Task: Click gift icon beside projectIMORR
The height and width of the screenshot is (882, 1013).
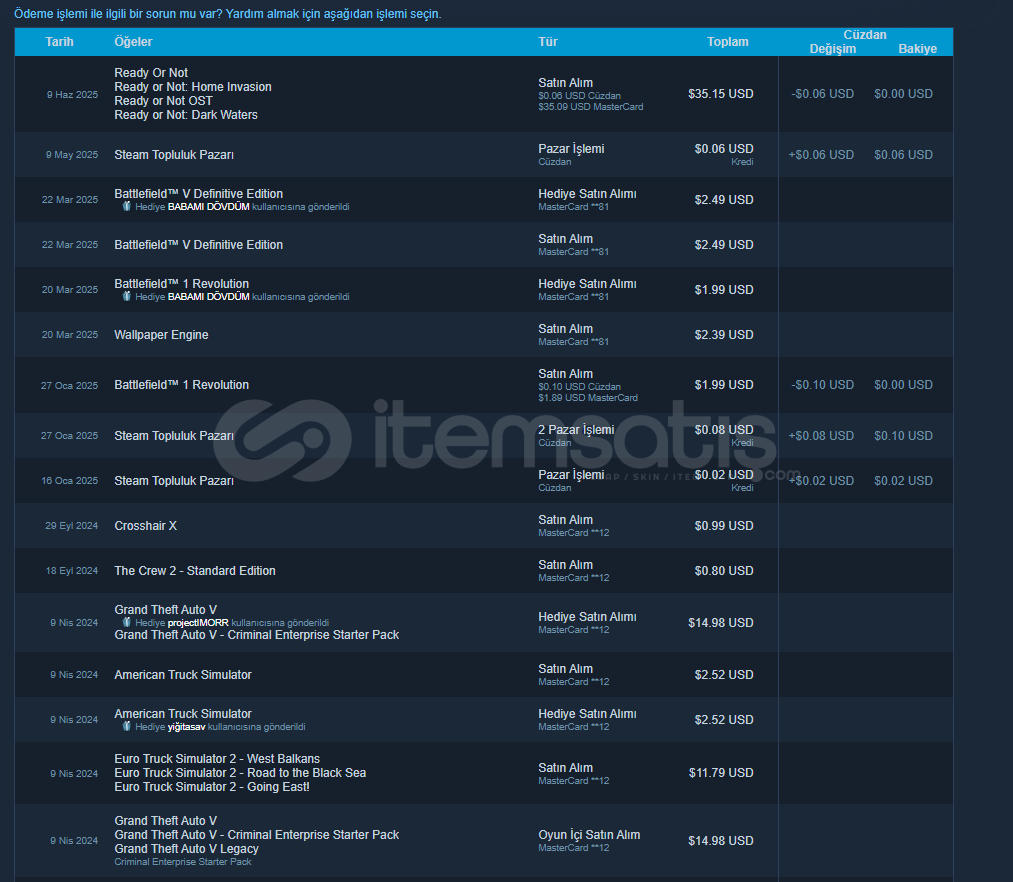Action: [127, 622]
